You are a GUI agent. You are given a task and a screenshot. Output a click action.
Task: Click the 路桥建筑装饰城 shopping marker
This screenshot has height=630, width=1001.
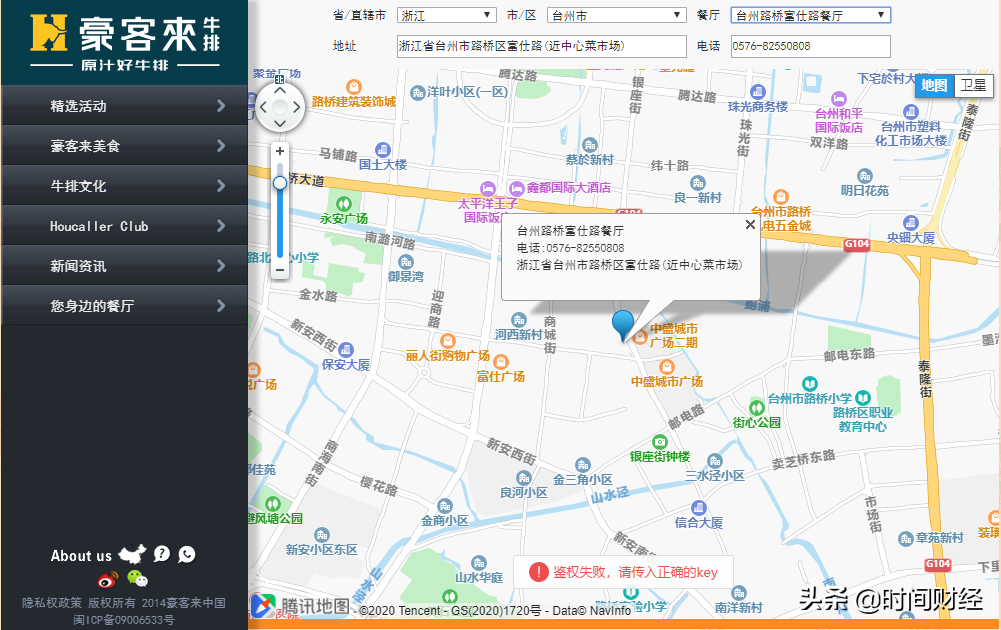coord(354,87)
